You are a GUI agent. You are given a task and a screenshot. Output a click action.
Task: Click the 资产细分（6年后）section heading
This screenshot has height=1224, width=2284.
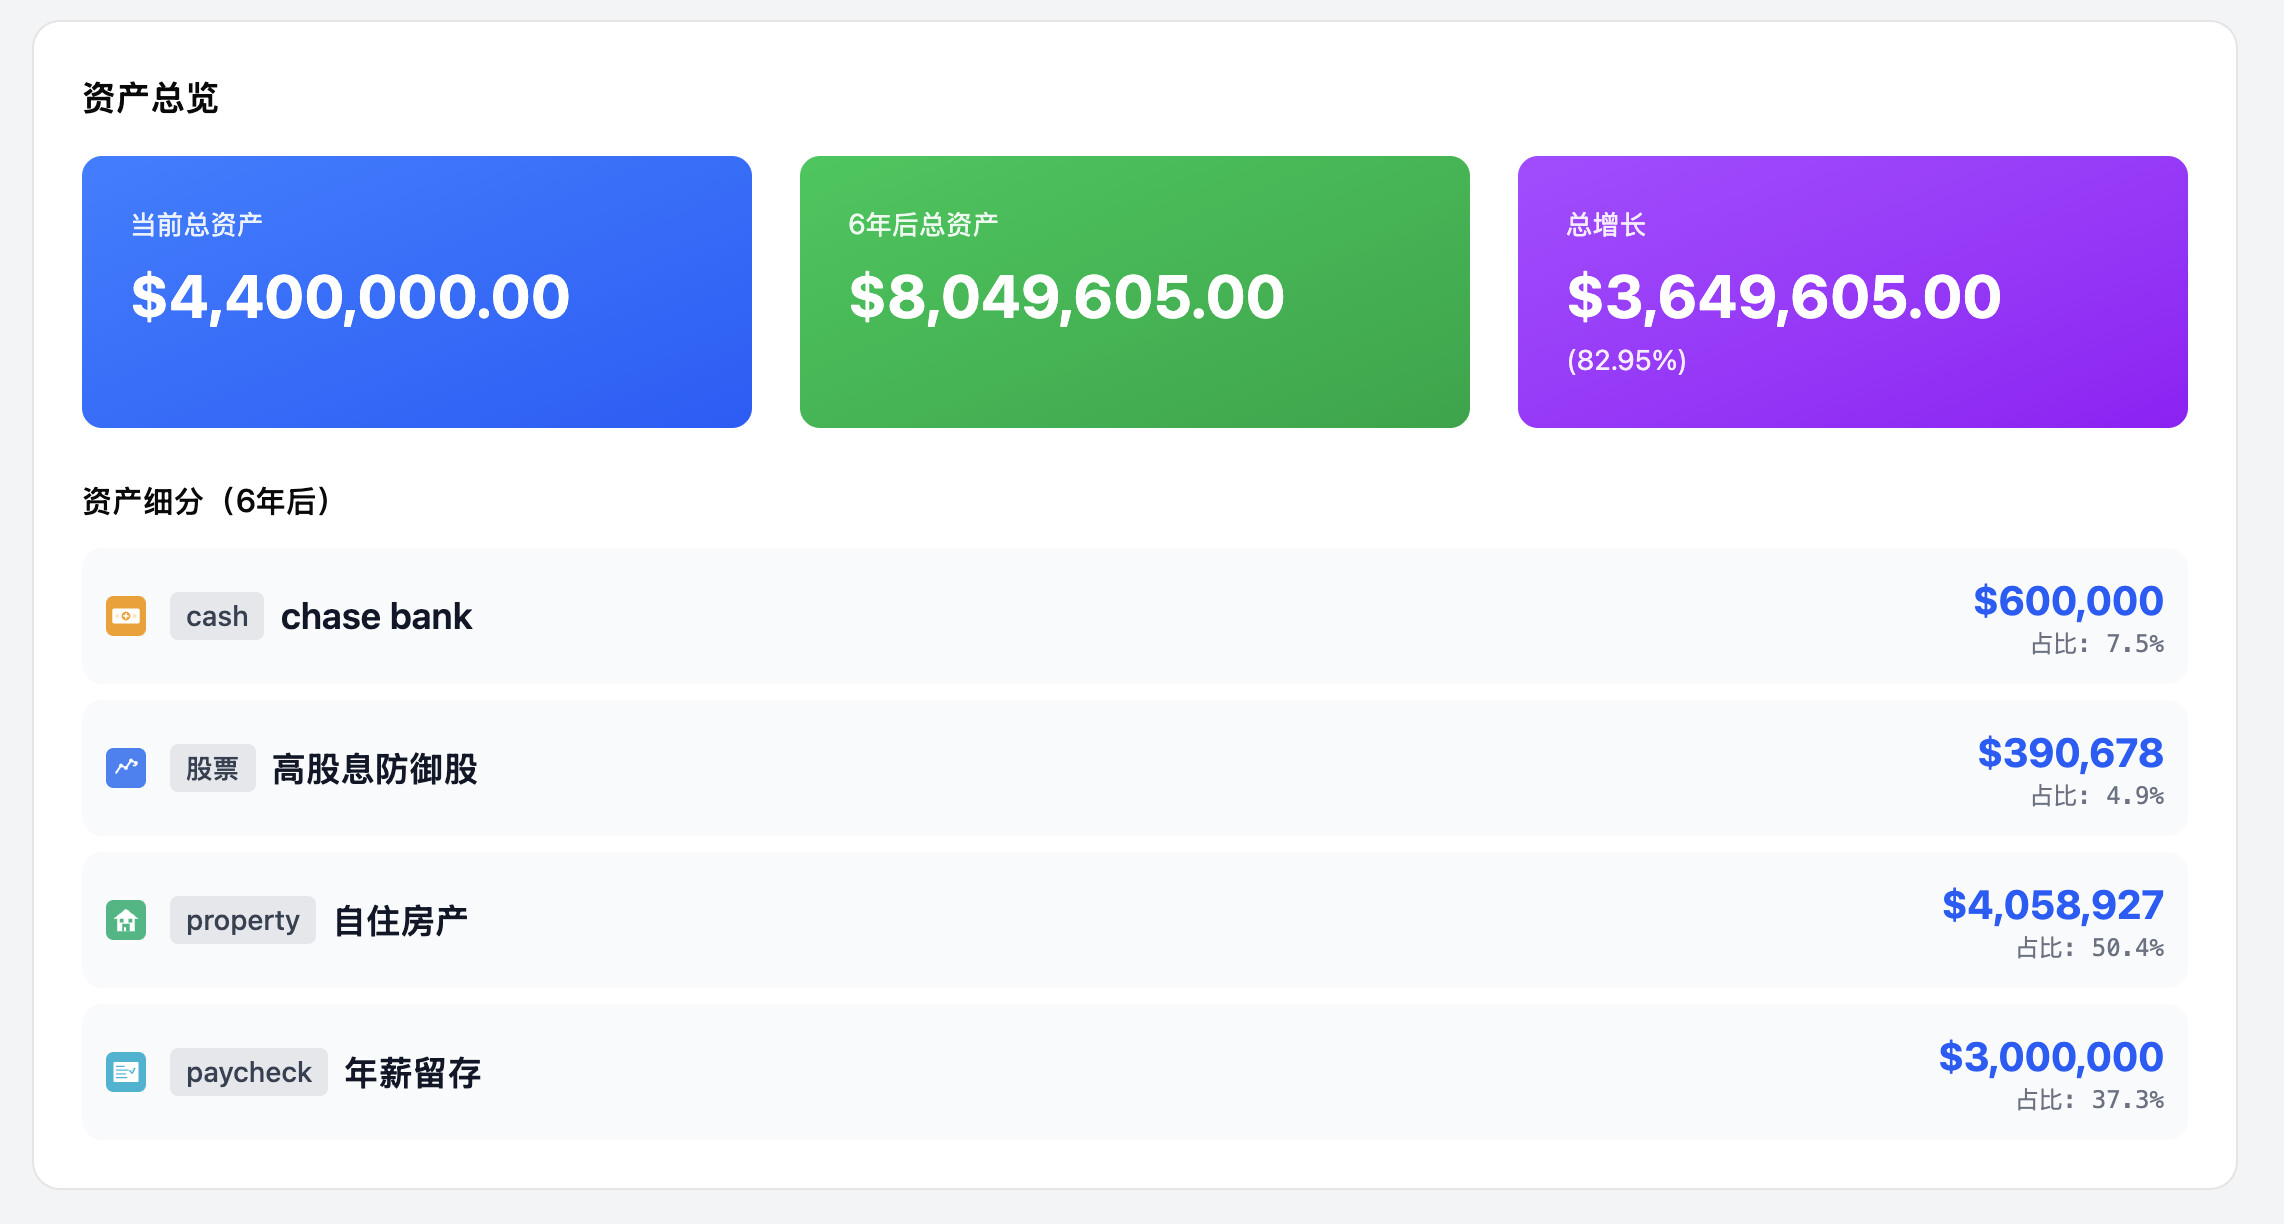point(206,500)
